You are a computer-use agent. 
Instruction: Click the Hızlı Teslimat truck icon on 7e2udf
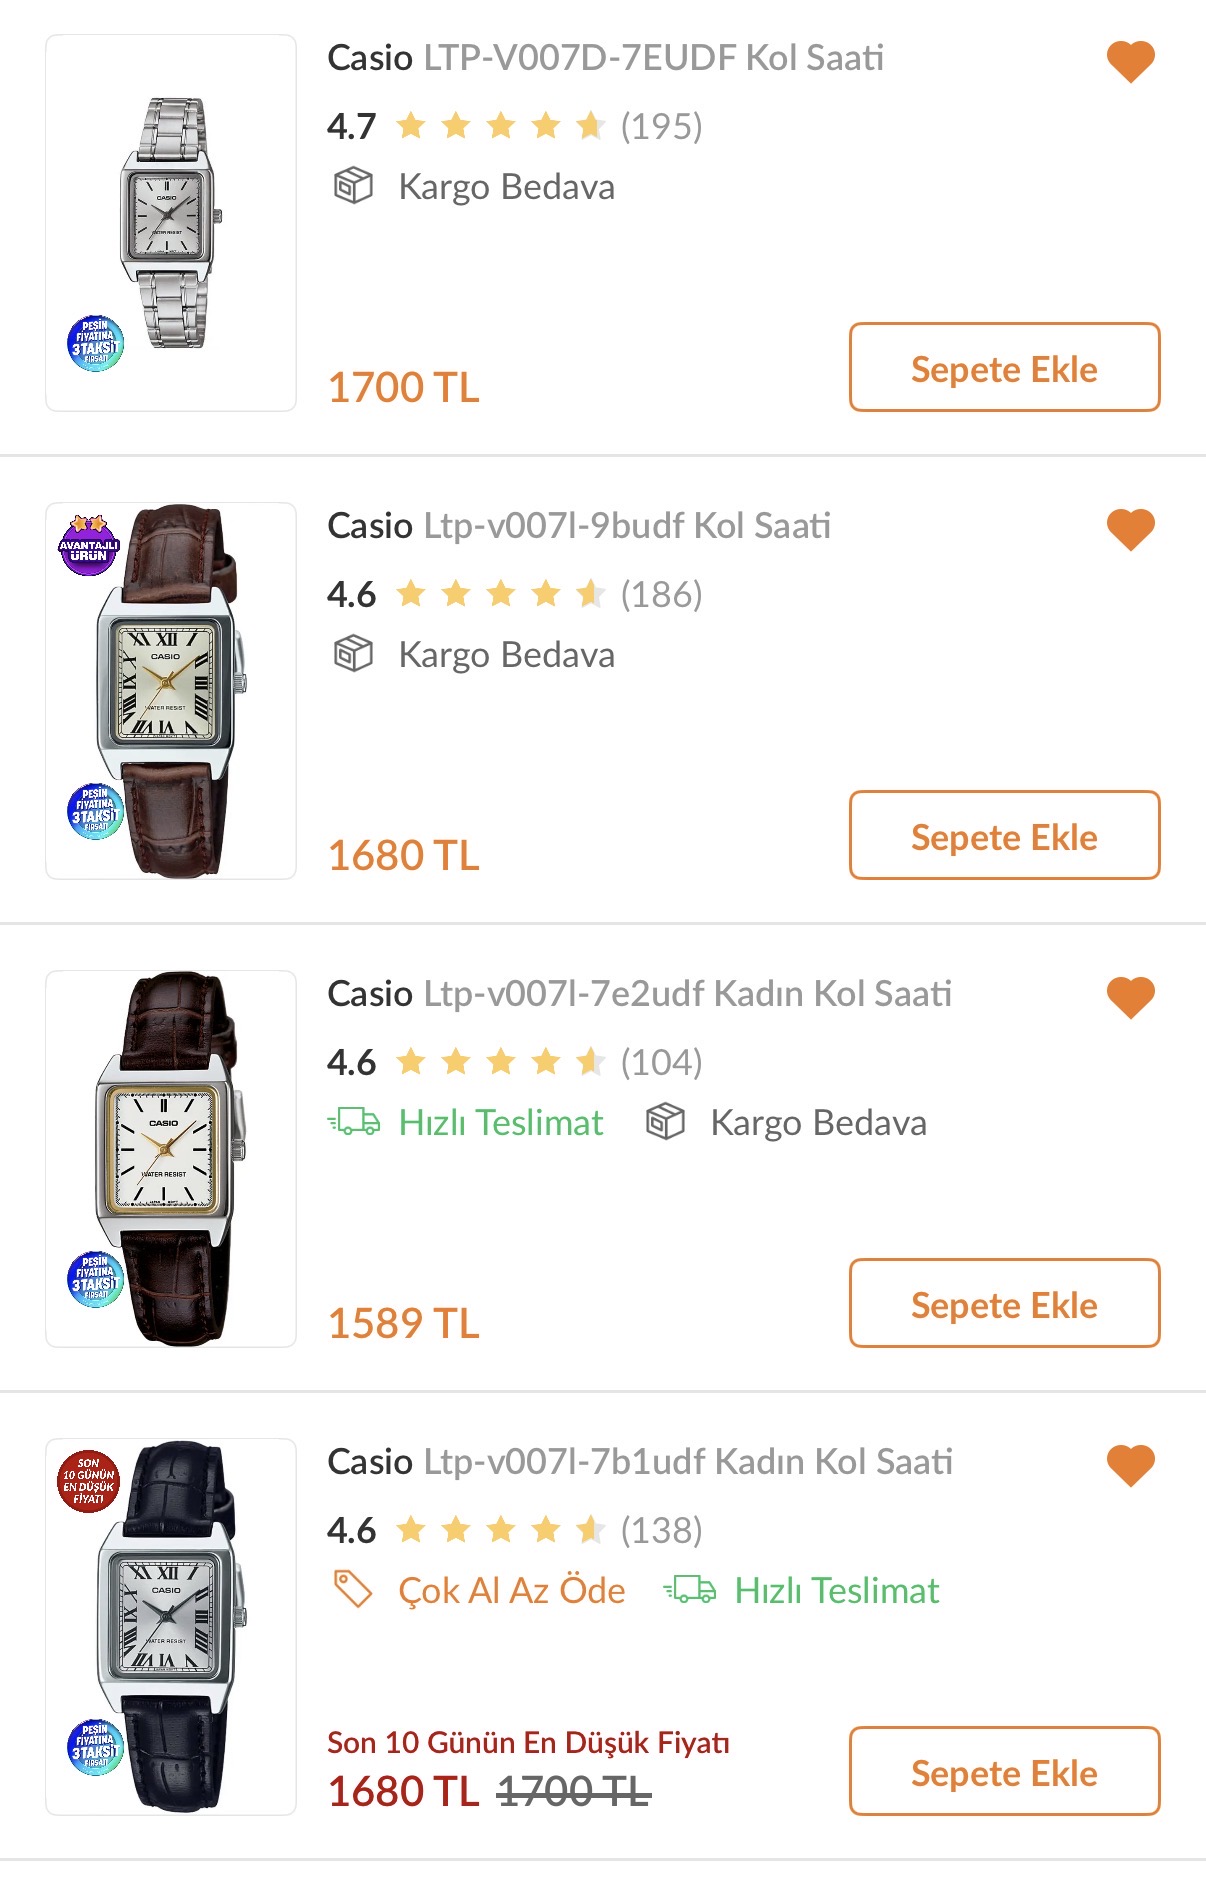(354, 1122)
